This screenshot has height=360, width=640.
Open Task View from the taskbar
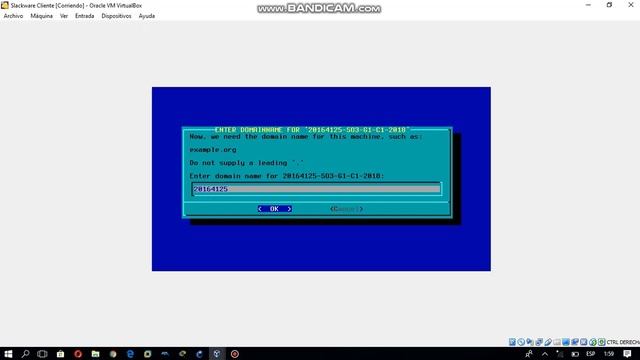42,354
